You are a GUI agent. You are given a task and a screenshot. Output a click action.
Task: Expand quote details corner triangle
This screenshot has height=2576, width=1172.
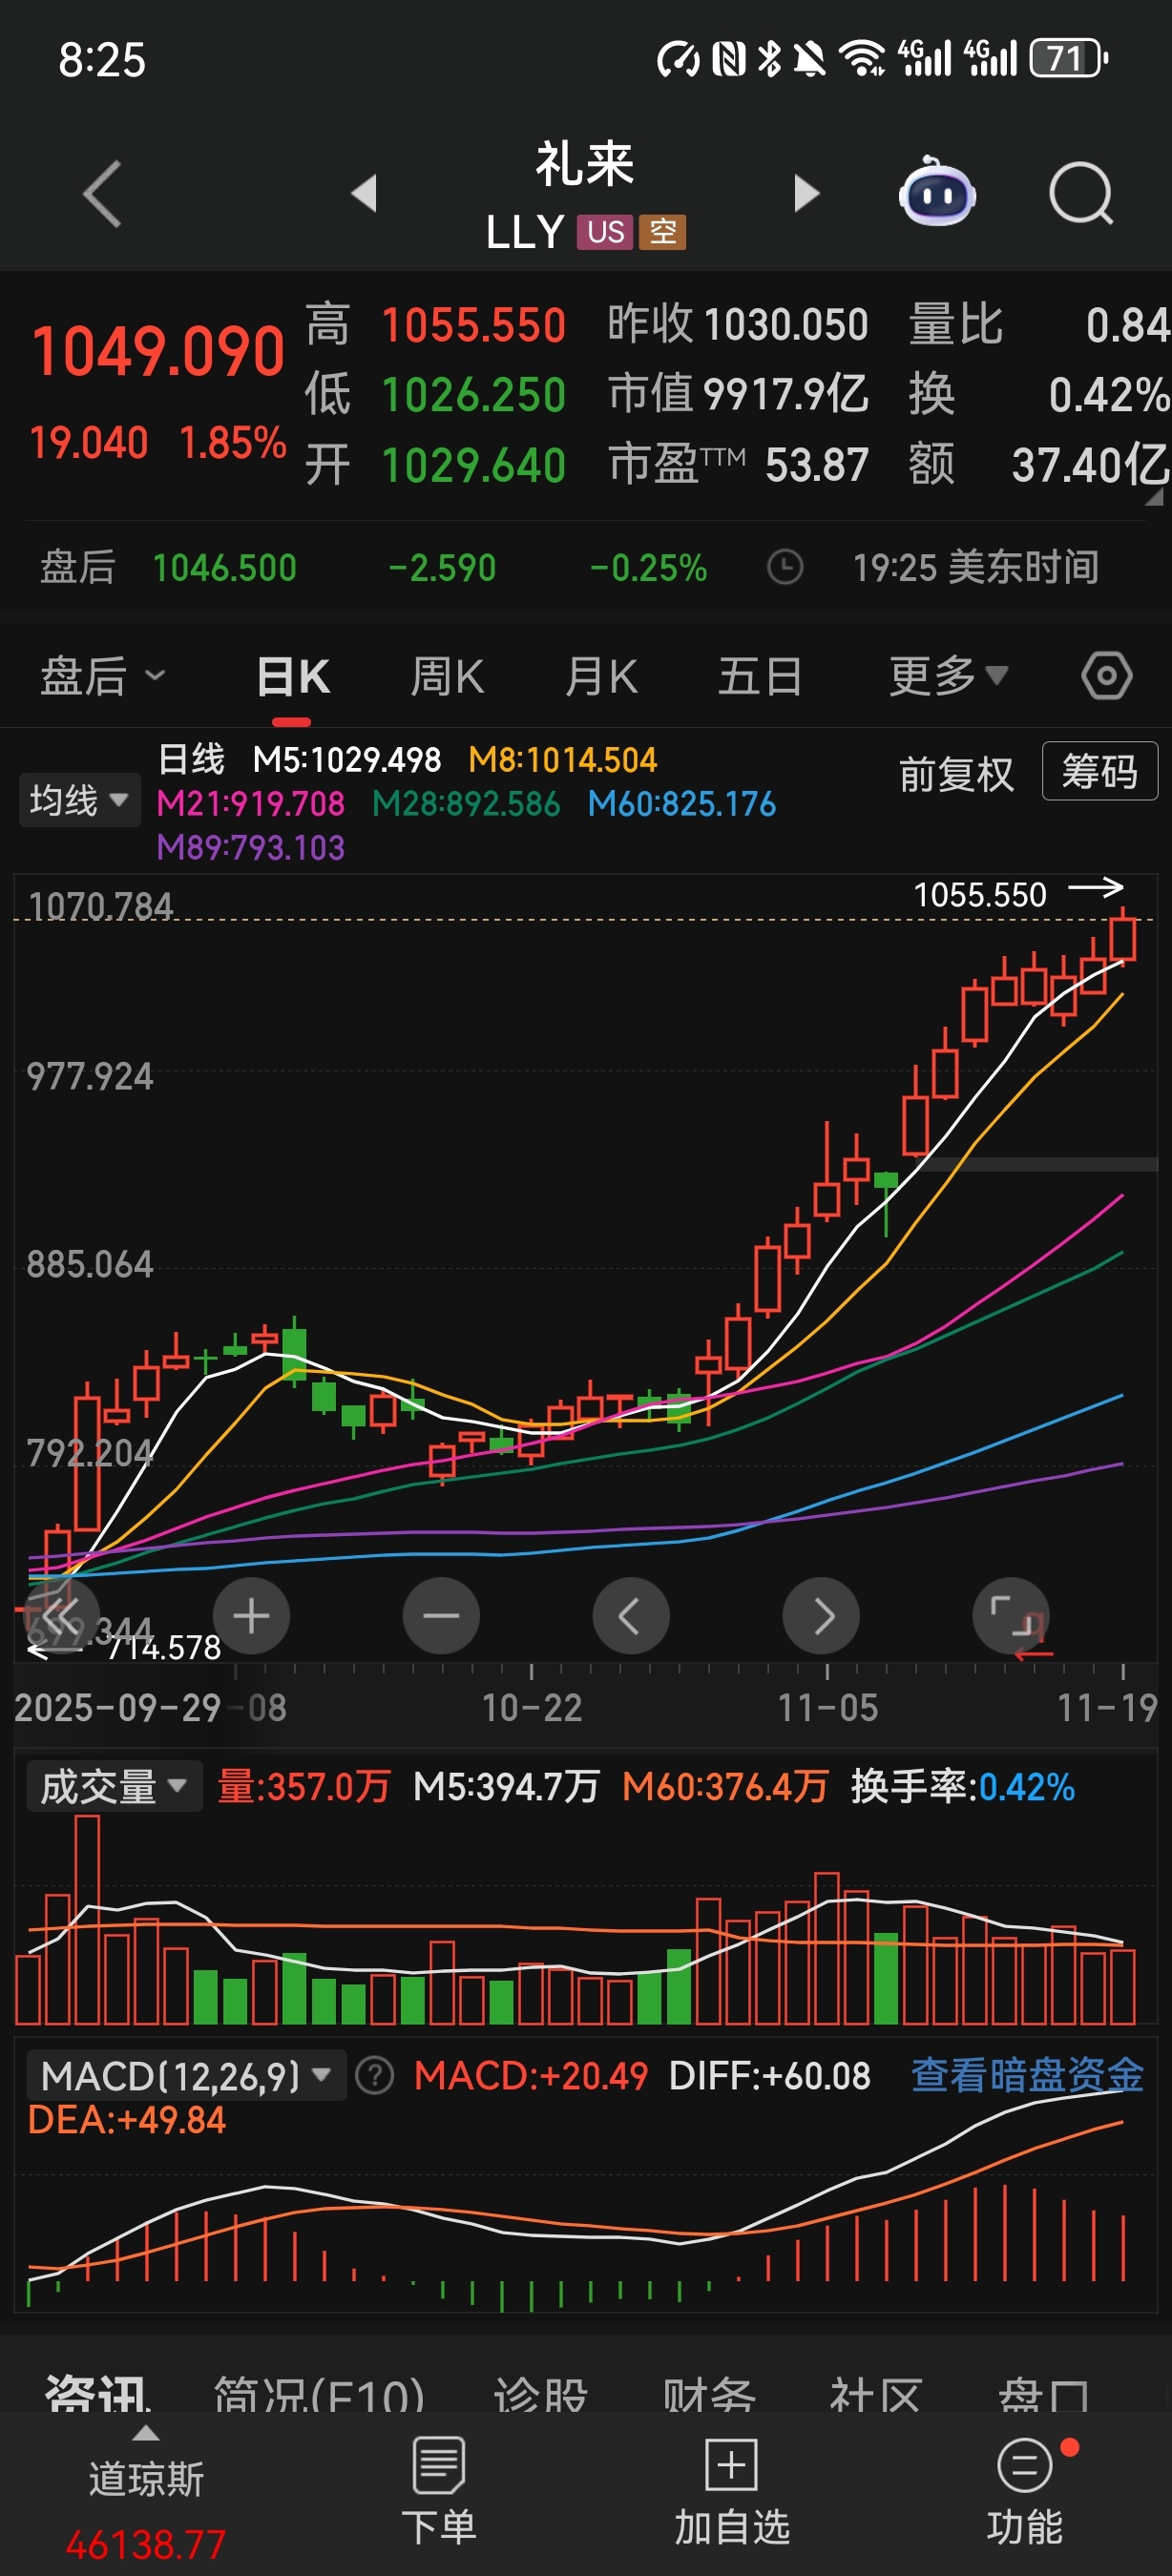1154,496
